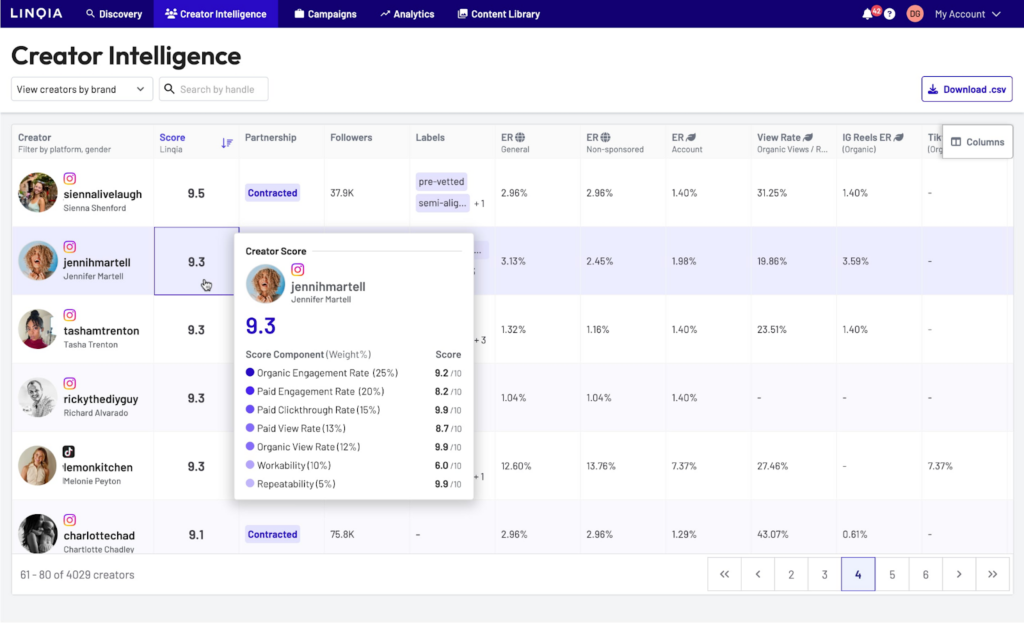Click tashamtrenton's profile thumbnail
1024x623 pixels.
coord(37,329)
